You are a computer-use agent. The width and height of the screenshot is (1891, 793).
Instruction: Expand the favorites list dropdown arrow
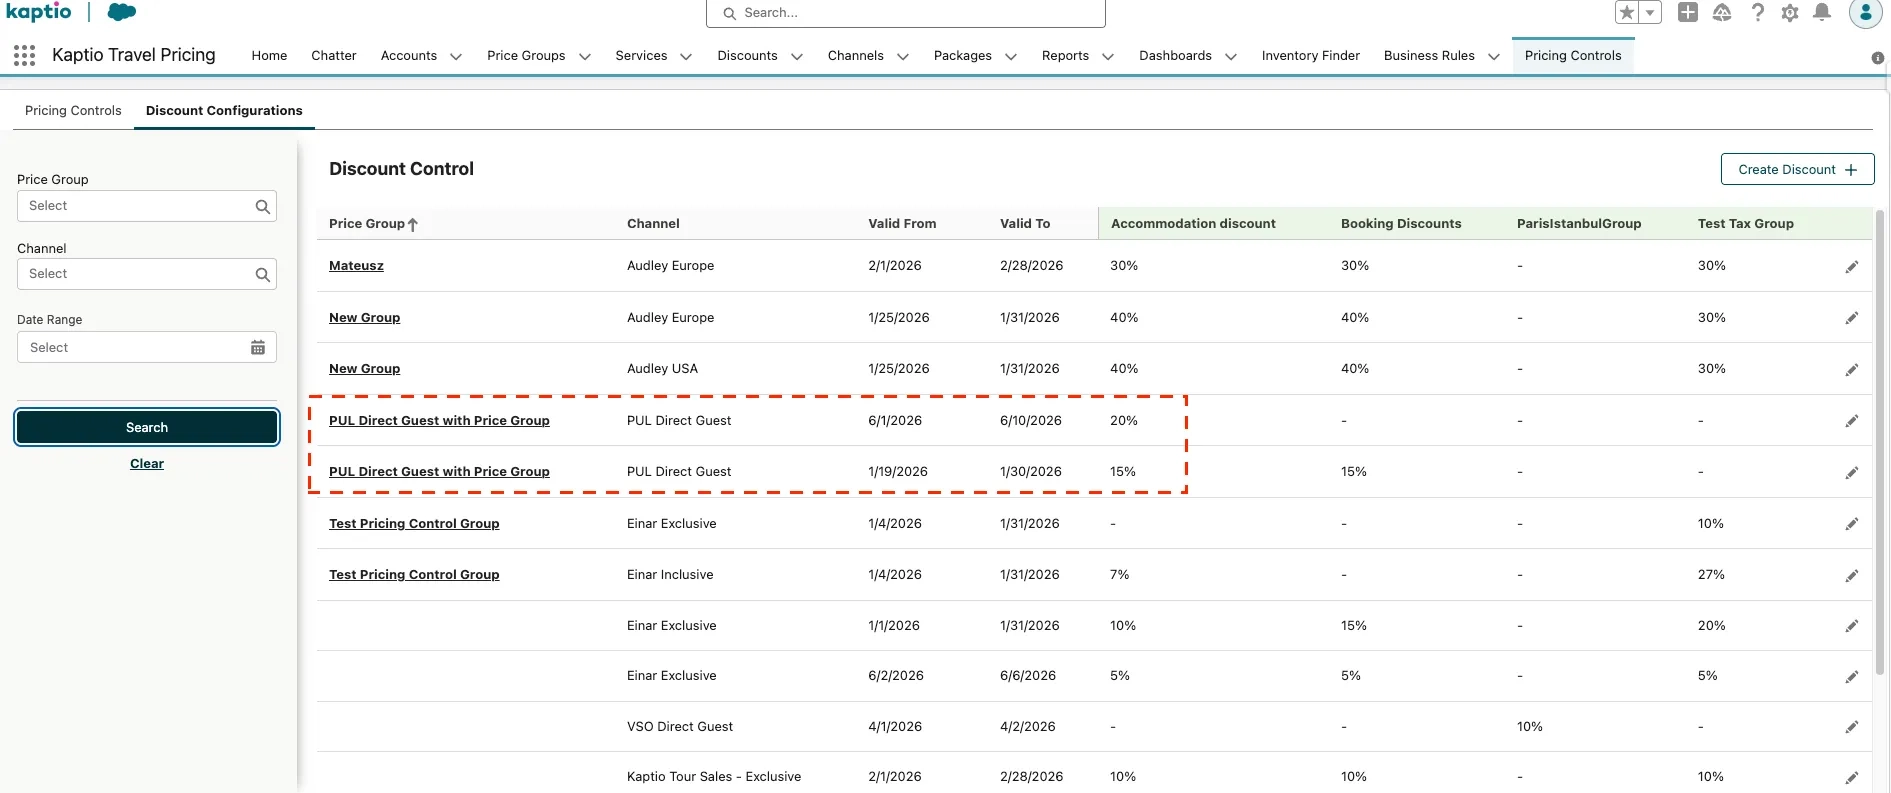pos(1650,12)
